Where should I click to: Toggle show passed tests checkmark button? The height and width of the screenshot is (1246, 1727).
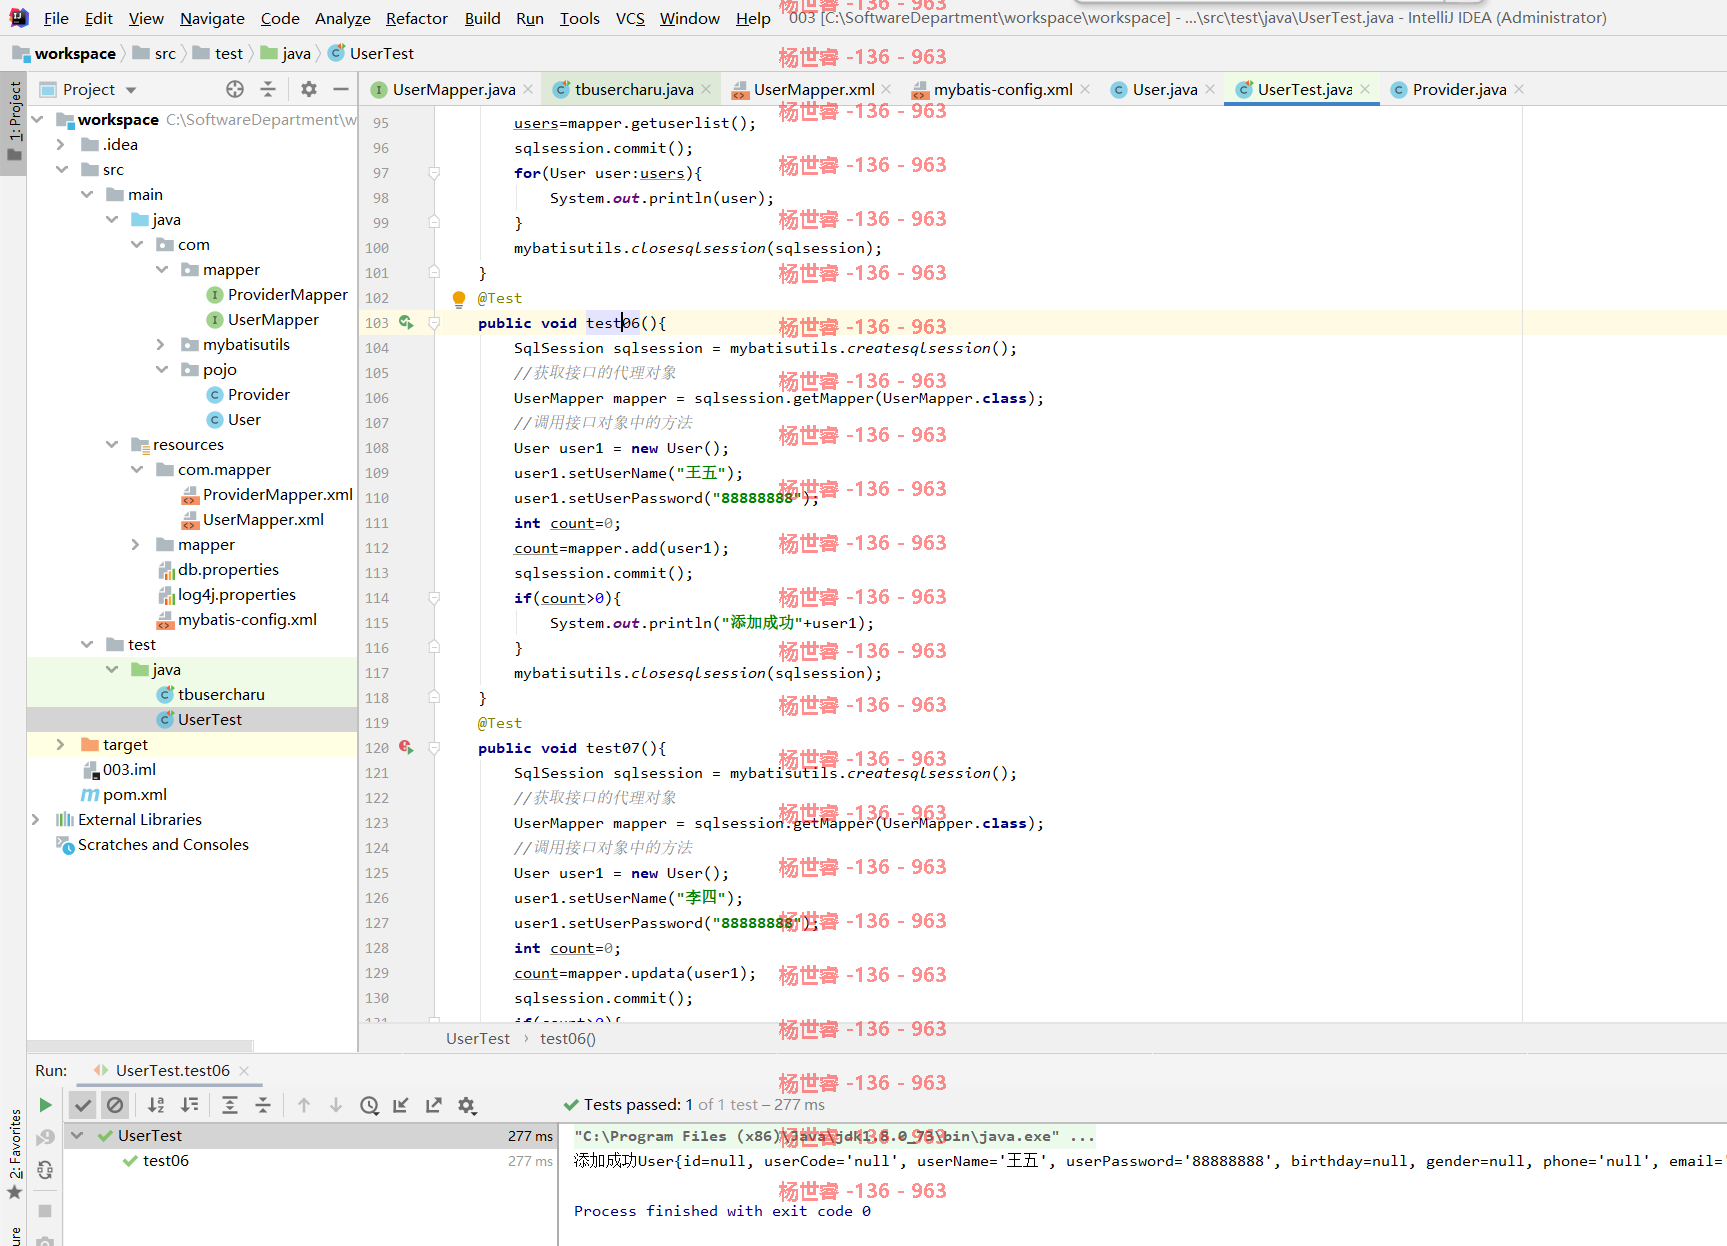(83, 1105)
